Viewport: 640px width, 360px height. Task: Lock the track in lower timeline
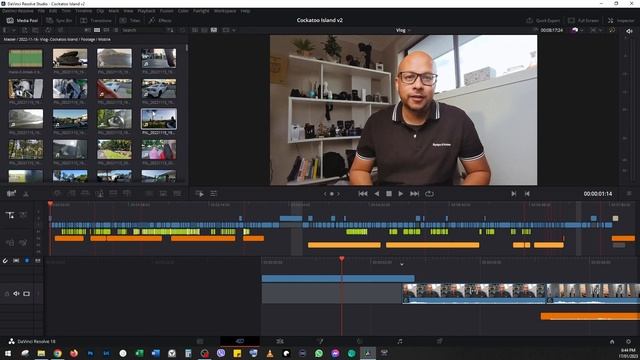click(7, 293)
